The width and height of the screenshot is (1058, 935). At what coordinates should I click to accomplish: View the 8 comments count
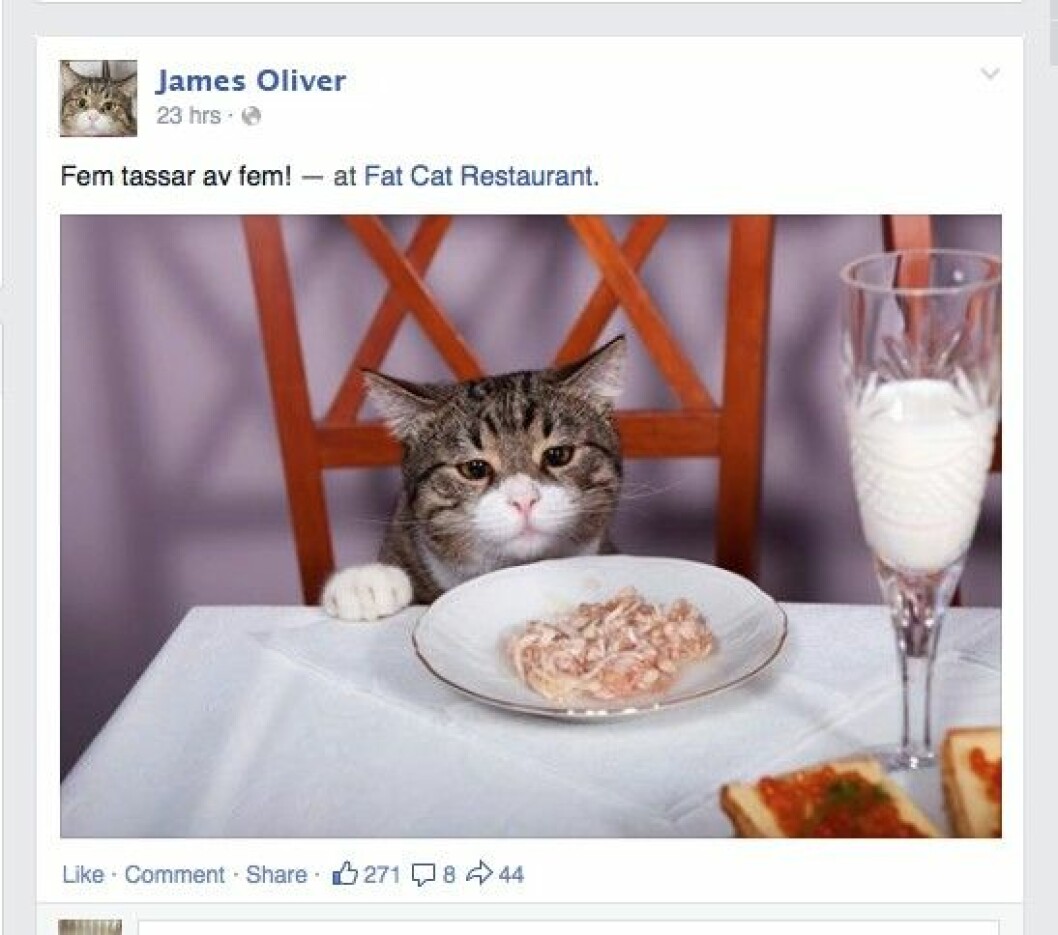coord(449,874)
